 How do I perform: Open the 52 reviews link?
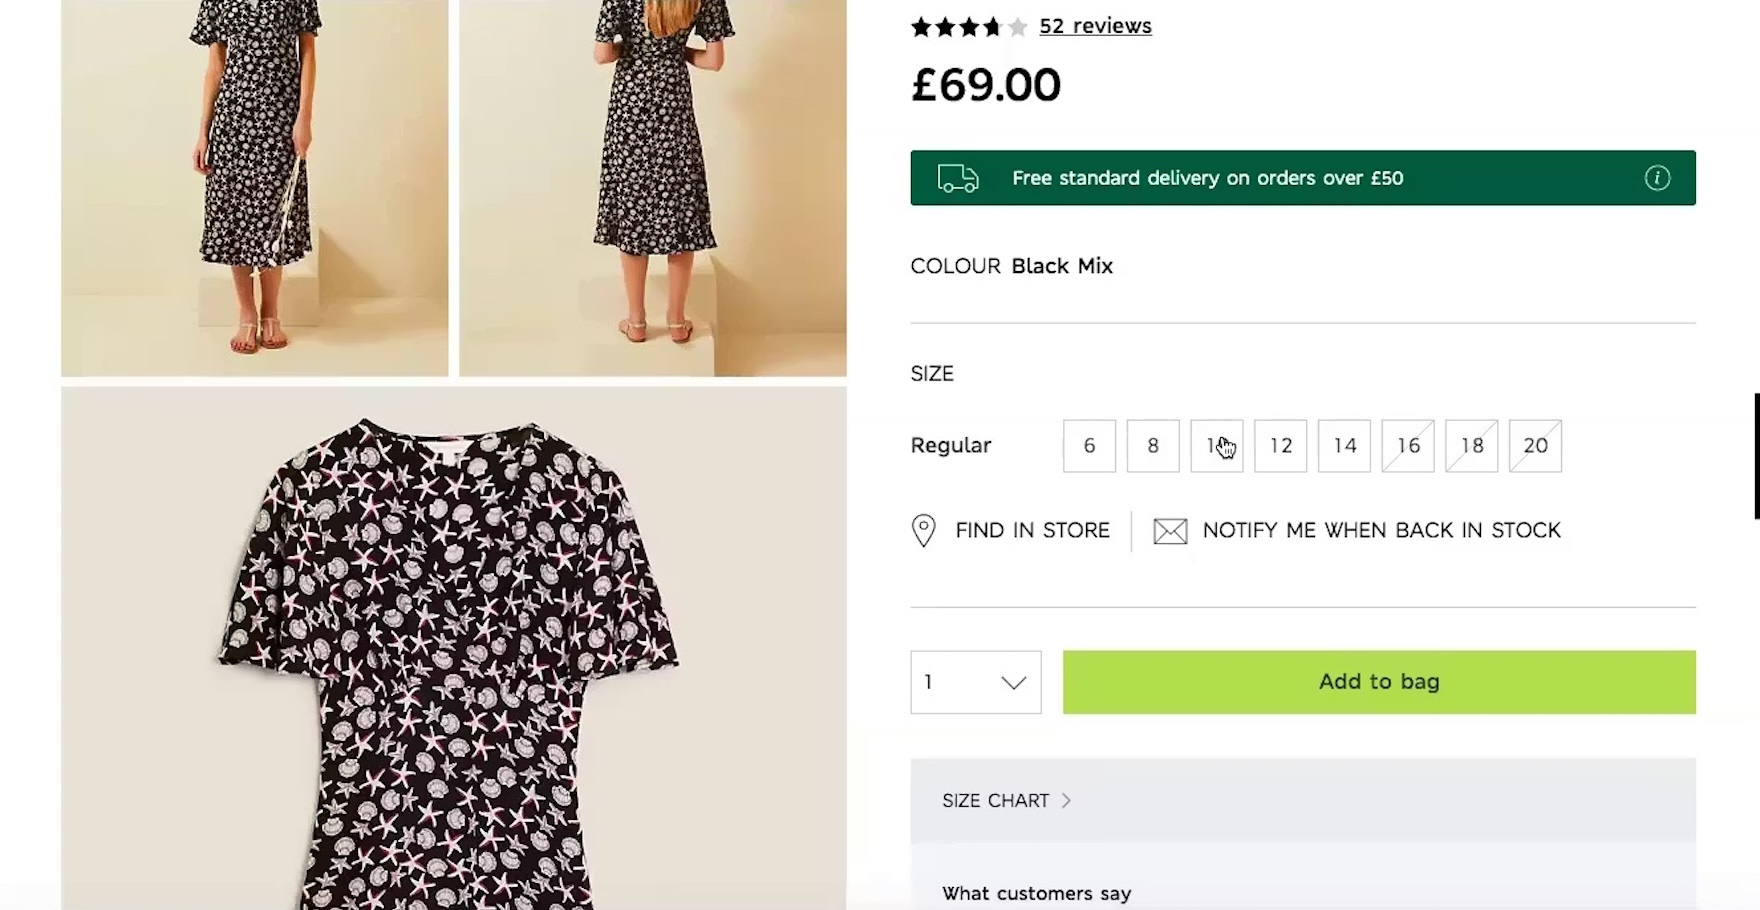(1095, 26)
